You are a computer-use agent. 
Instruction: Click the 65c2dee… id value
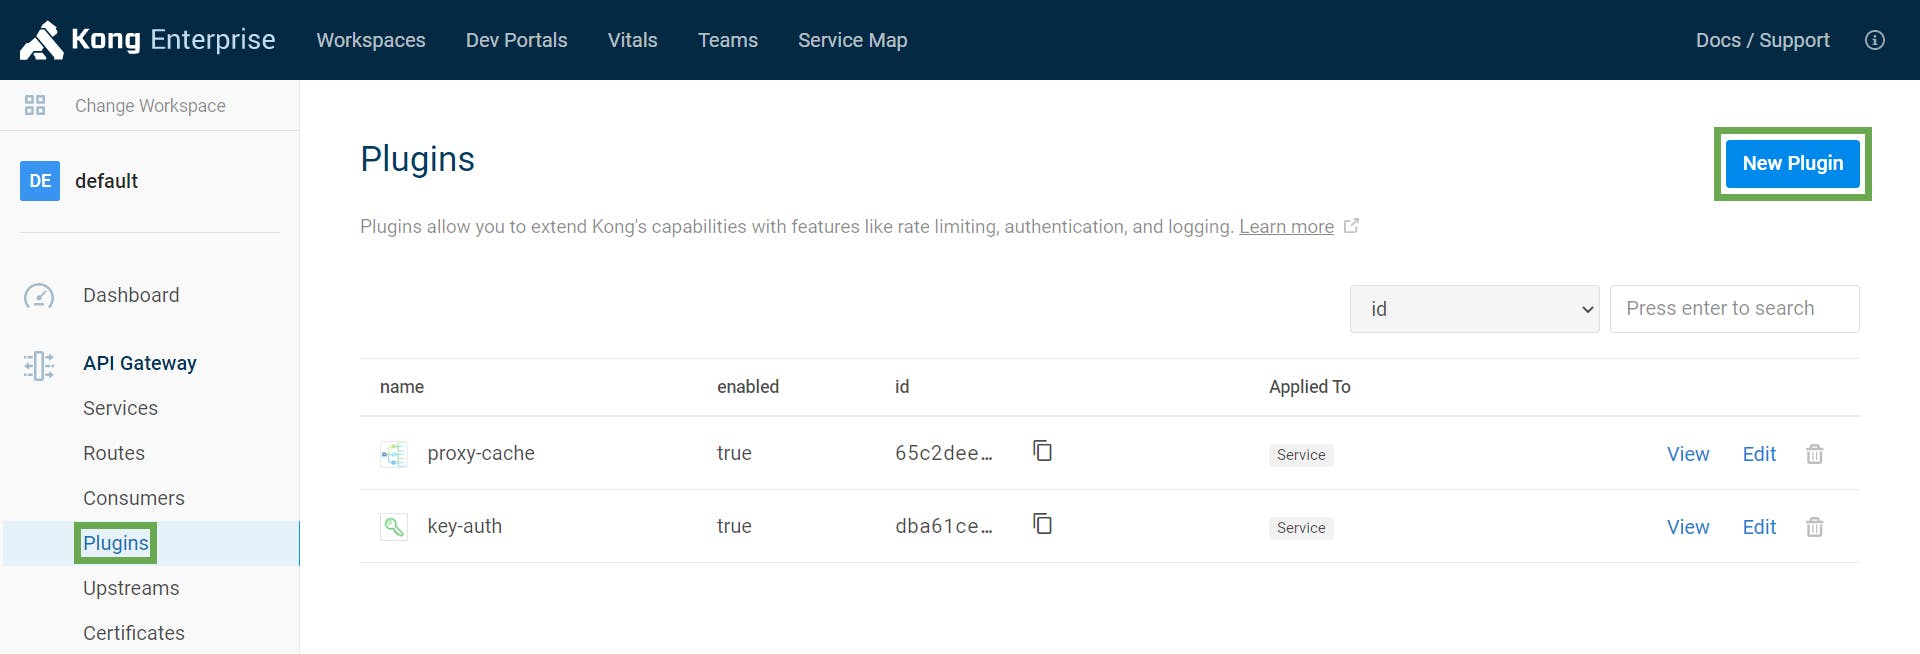pos(944,453)
